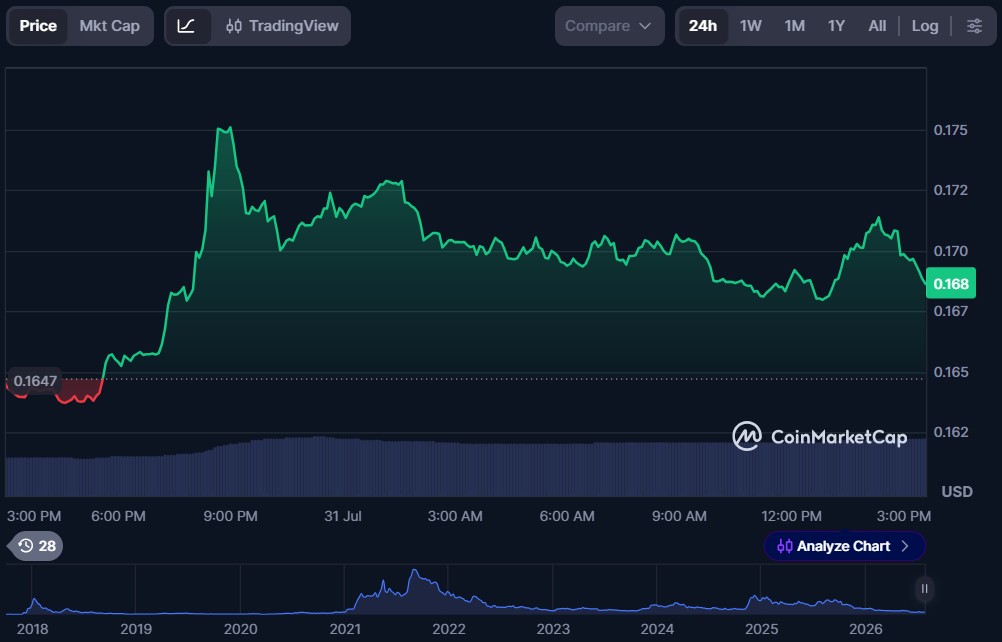This screenshot has height=642, width=1002.
Task: Open the Analyze Chart button
Action: click(x=844, y=546)
